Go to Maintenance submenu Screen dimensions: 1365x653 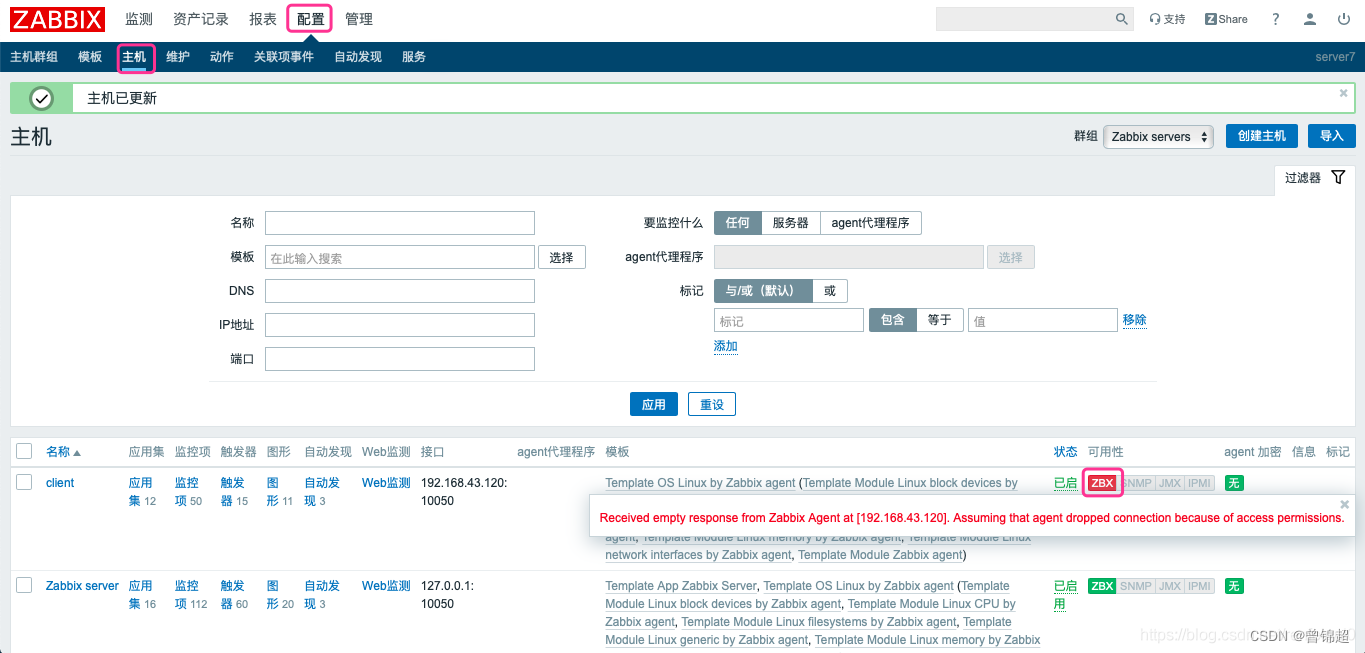178,57
